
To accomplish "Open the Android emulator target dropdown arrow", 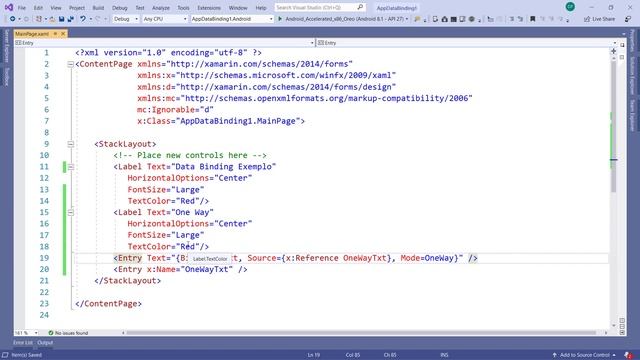I will tap(407, 19).
